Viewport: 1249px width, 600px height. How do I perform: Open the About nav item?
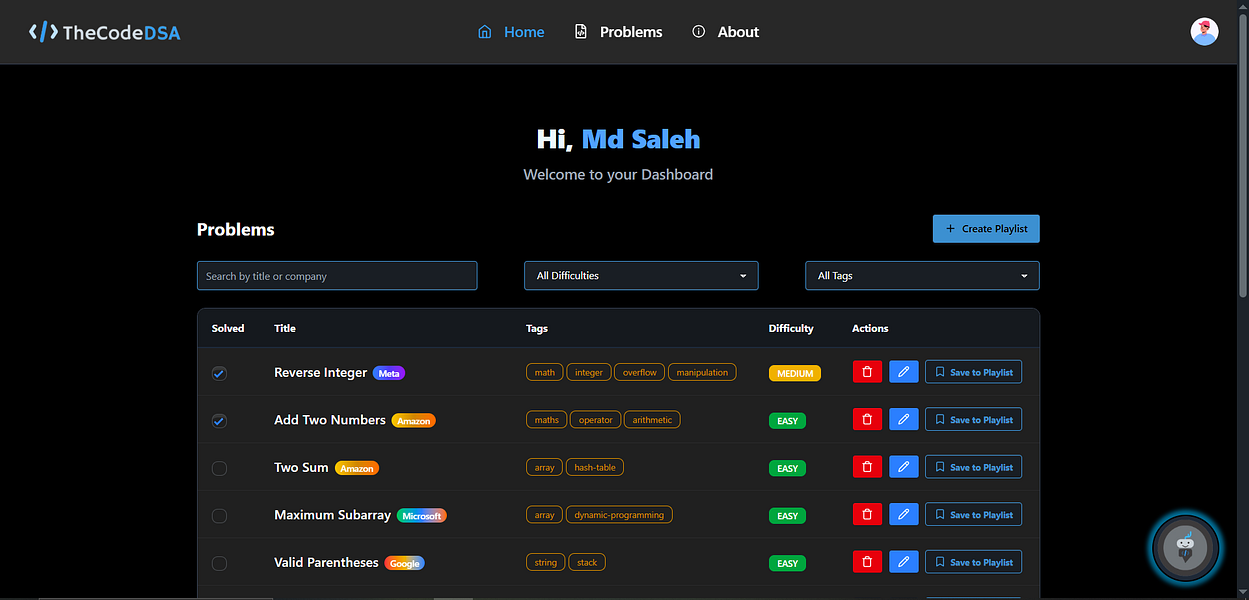click(725, 32)
